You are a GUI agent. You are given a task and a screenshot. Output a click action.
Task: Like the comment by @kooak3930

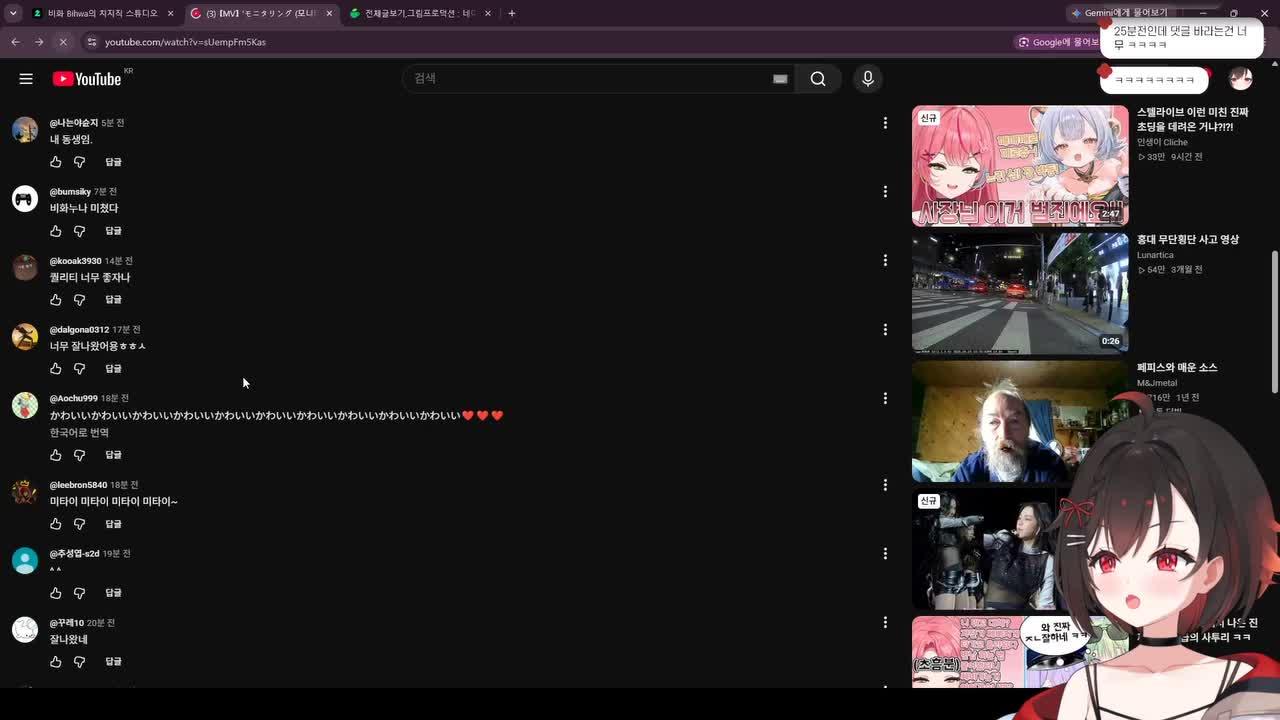pyautogui.click(x=56, y=300)
